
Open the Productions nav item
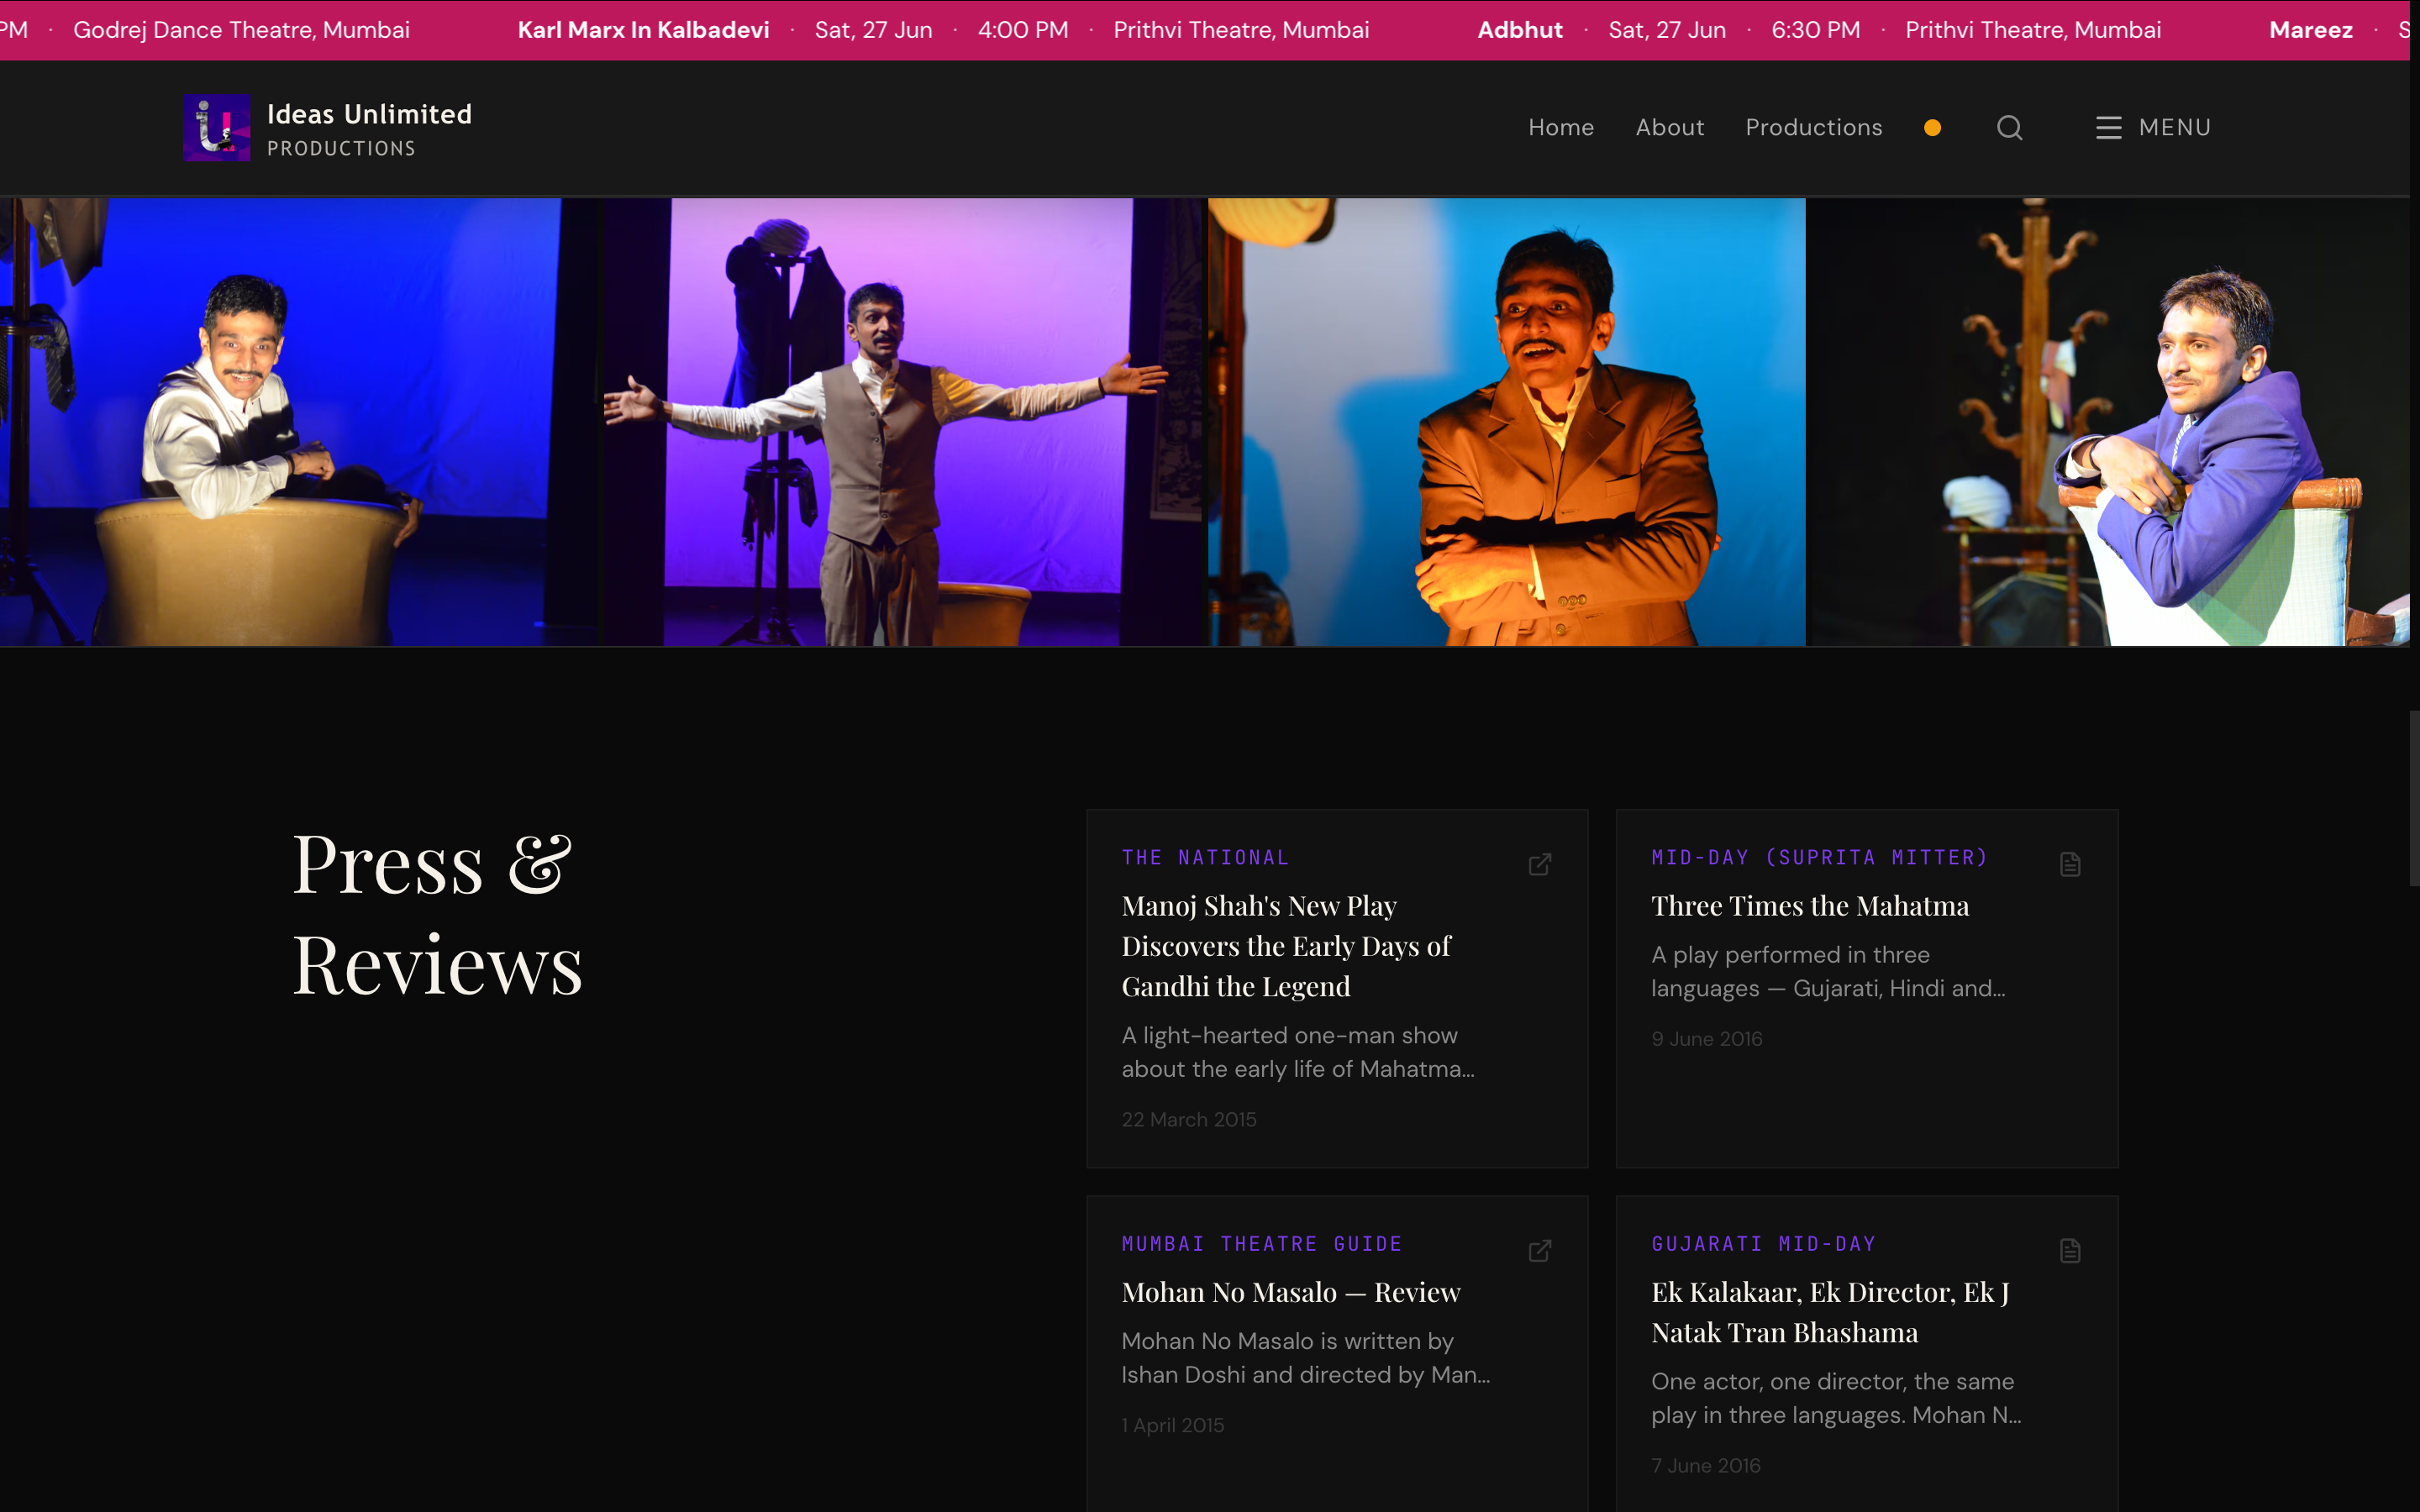[1813, 128]
